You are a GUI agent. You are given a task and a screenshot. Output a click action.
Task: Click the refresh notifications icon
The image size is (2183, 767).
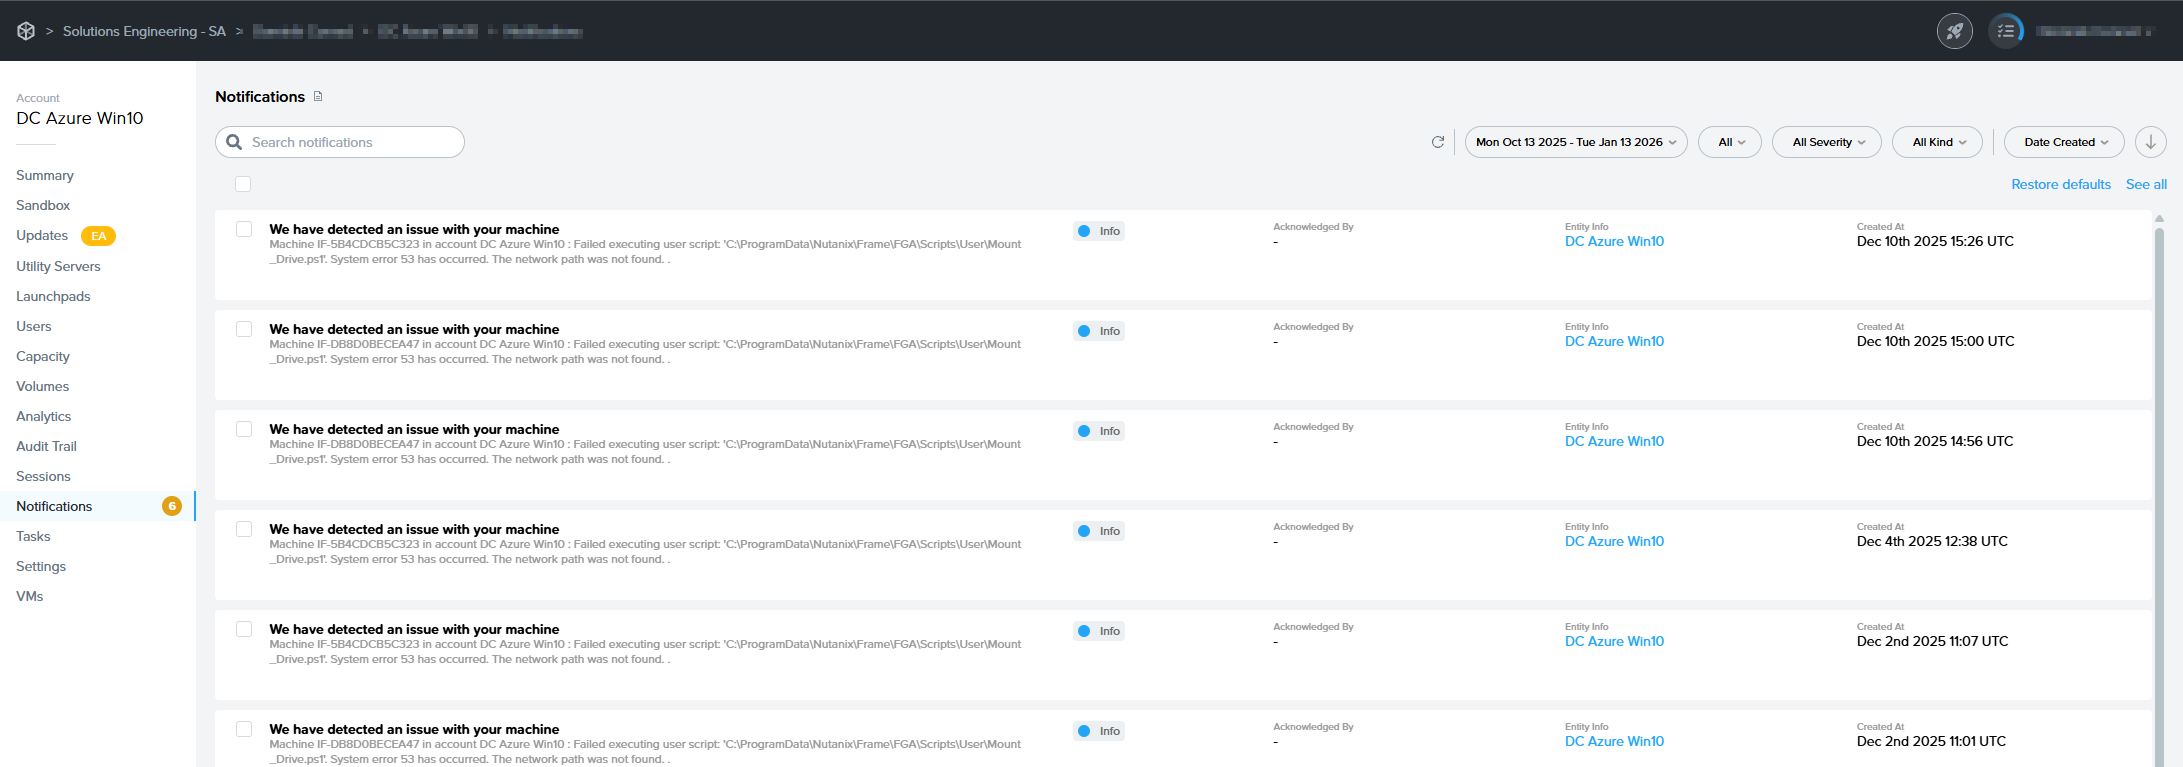click(1438, 142)
